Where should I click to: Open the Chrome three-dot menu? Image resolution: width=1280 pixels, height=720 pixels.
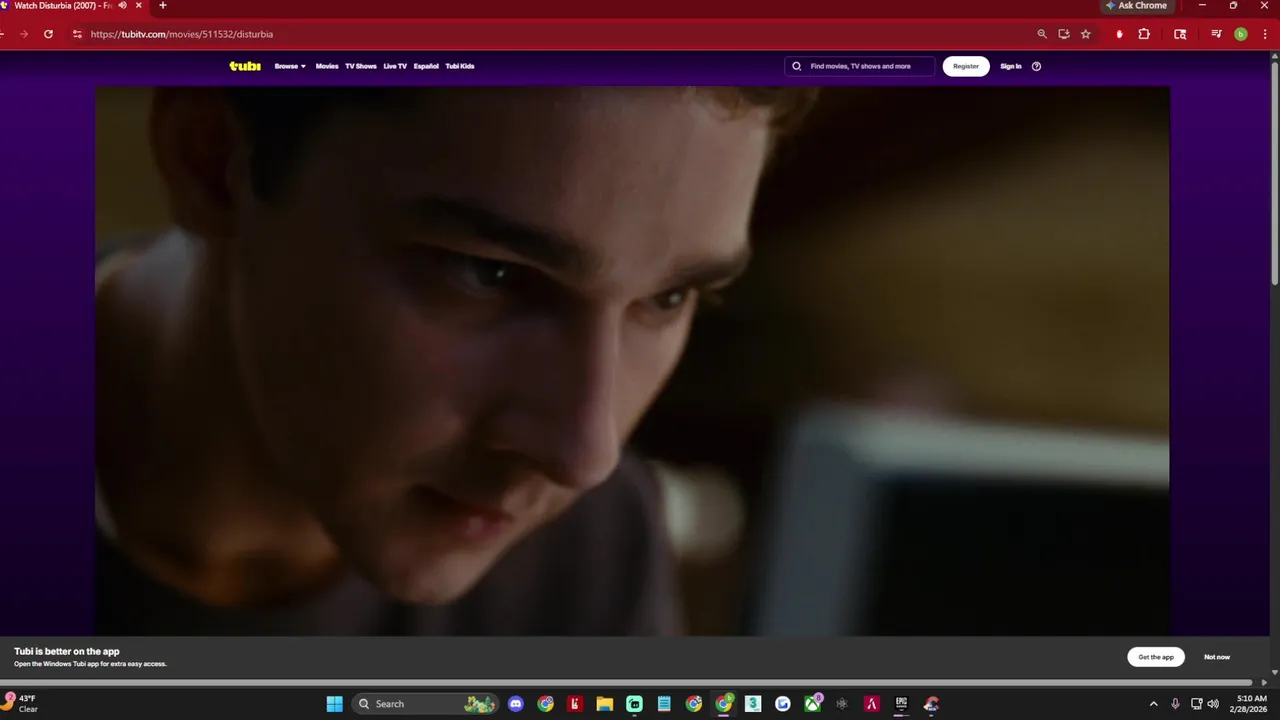coord(1265,34)
